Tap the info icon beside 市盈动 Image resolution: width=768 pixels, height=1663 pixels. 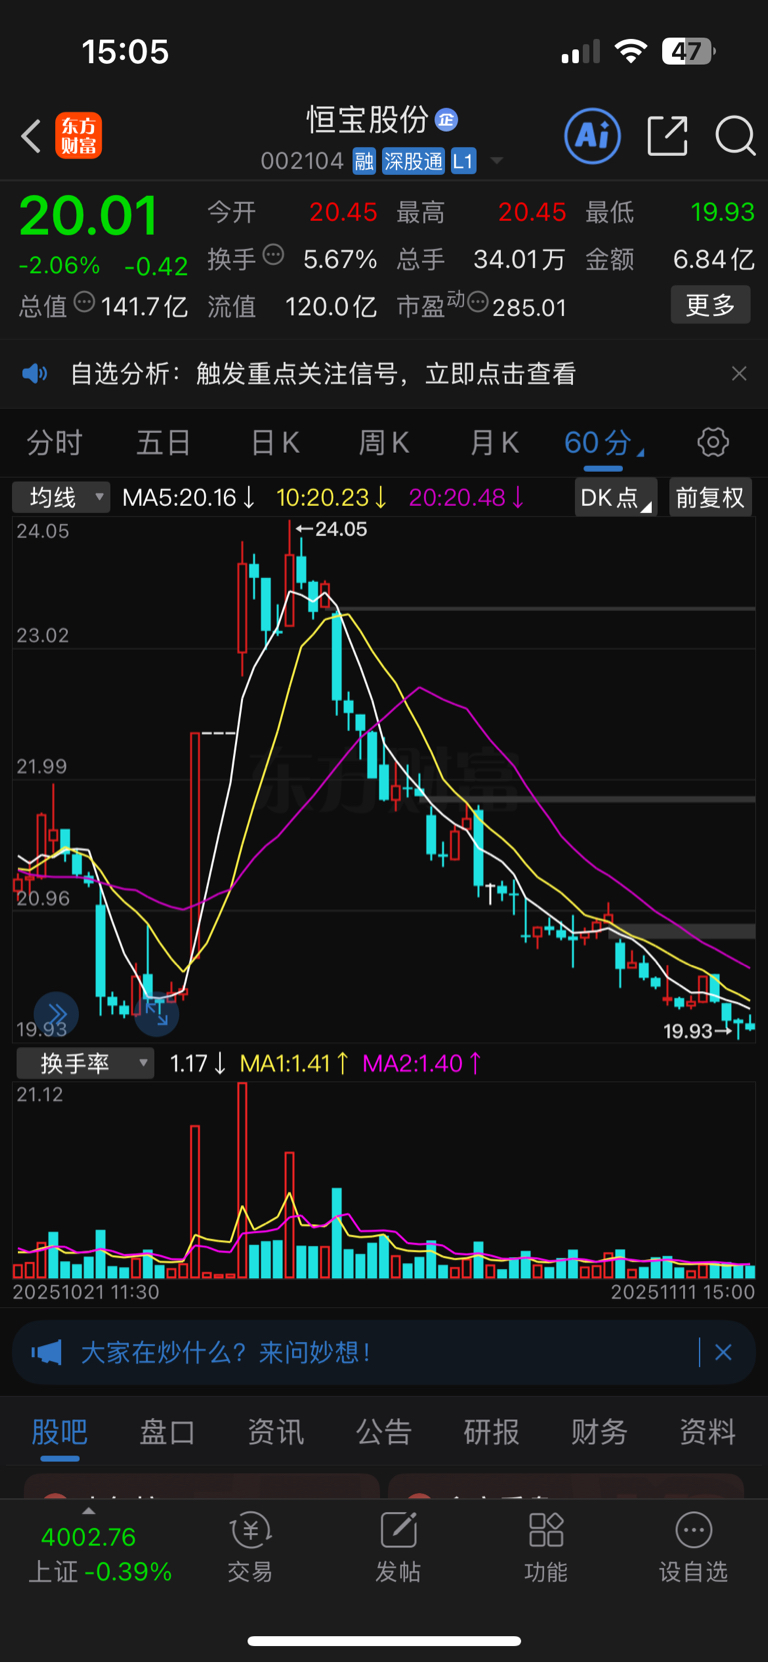tap(478, 302)
